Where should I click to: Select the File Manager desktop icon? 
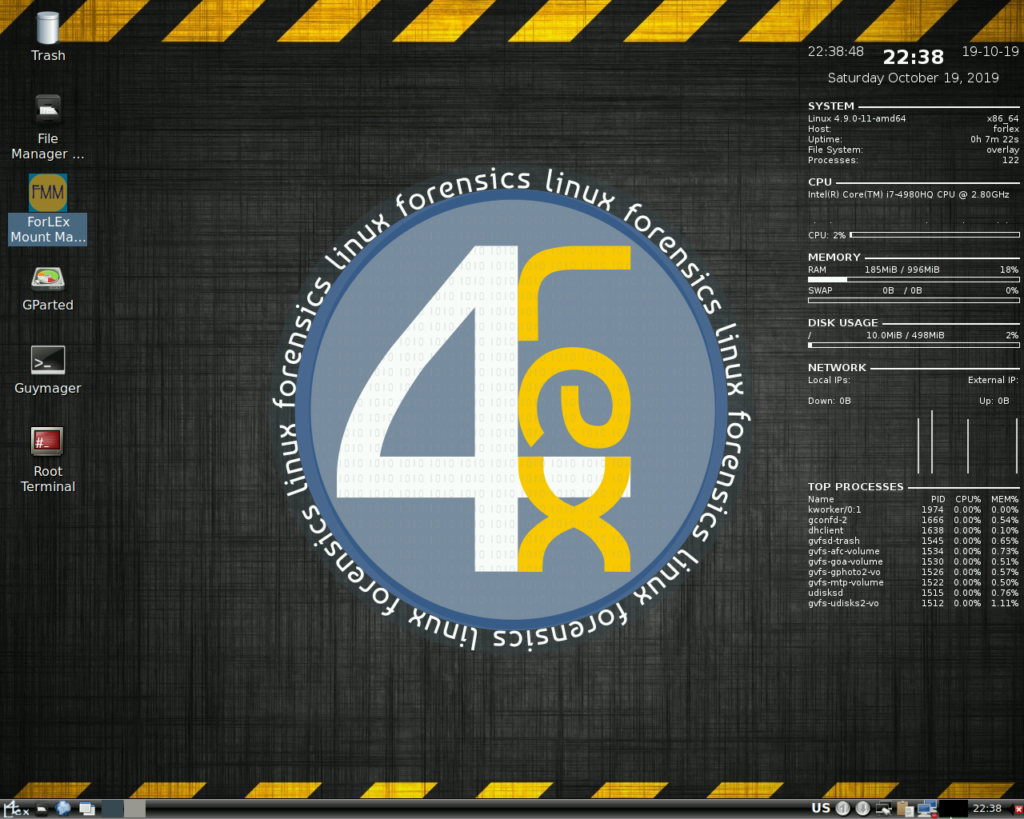(48, 127)
